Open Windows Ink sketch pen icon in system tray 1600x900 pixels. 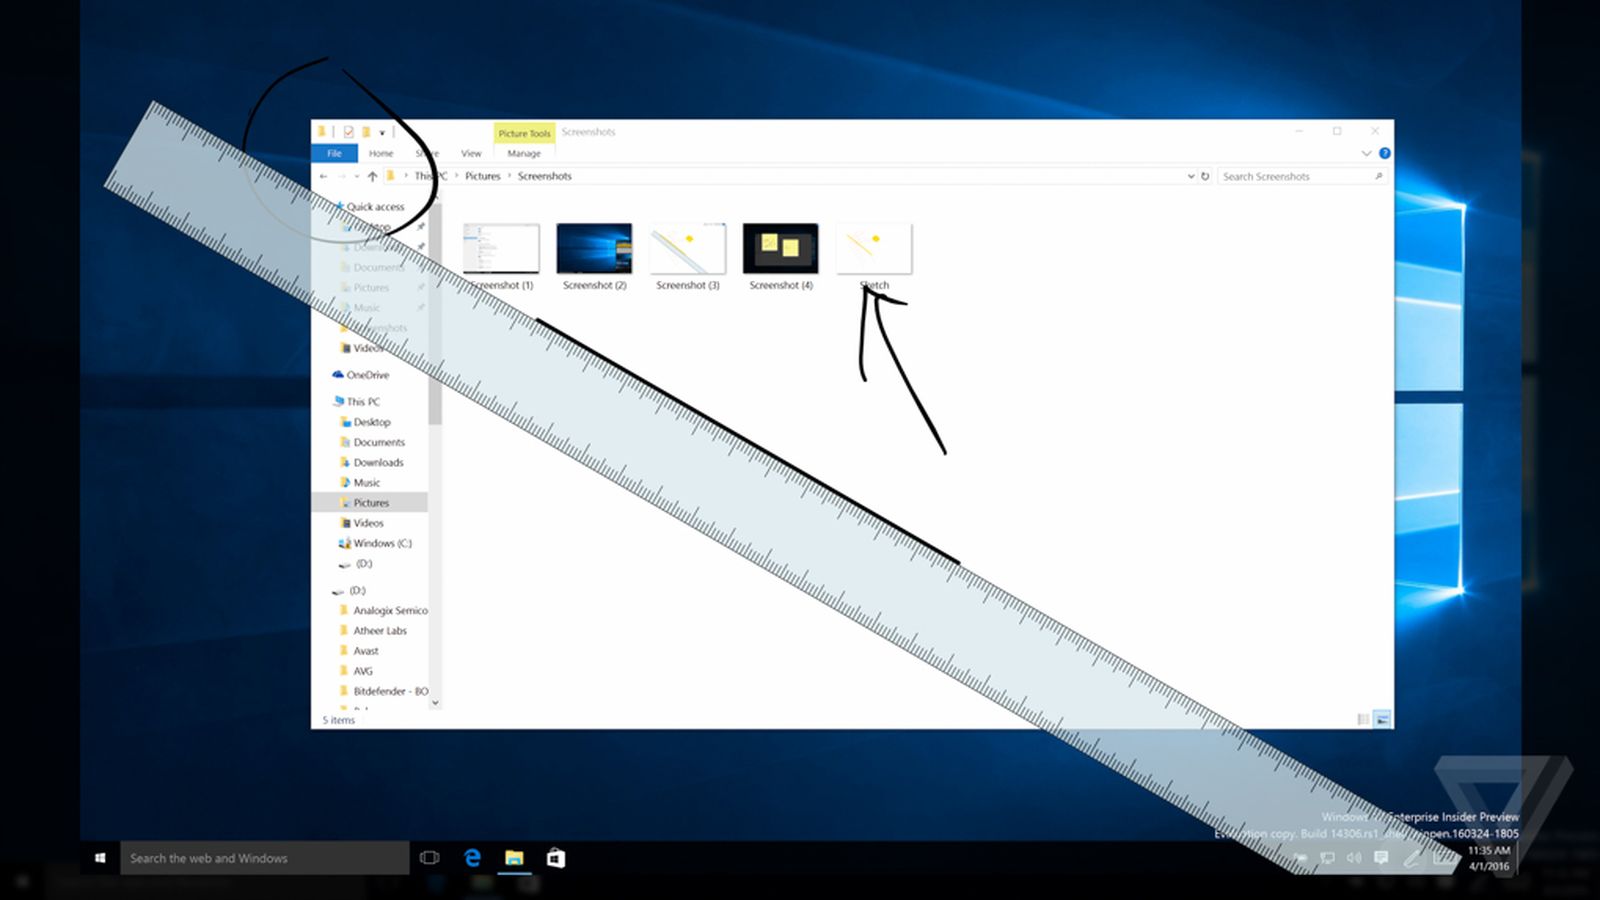1412,857
